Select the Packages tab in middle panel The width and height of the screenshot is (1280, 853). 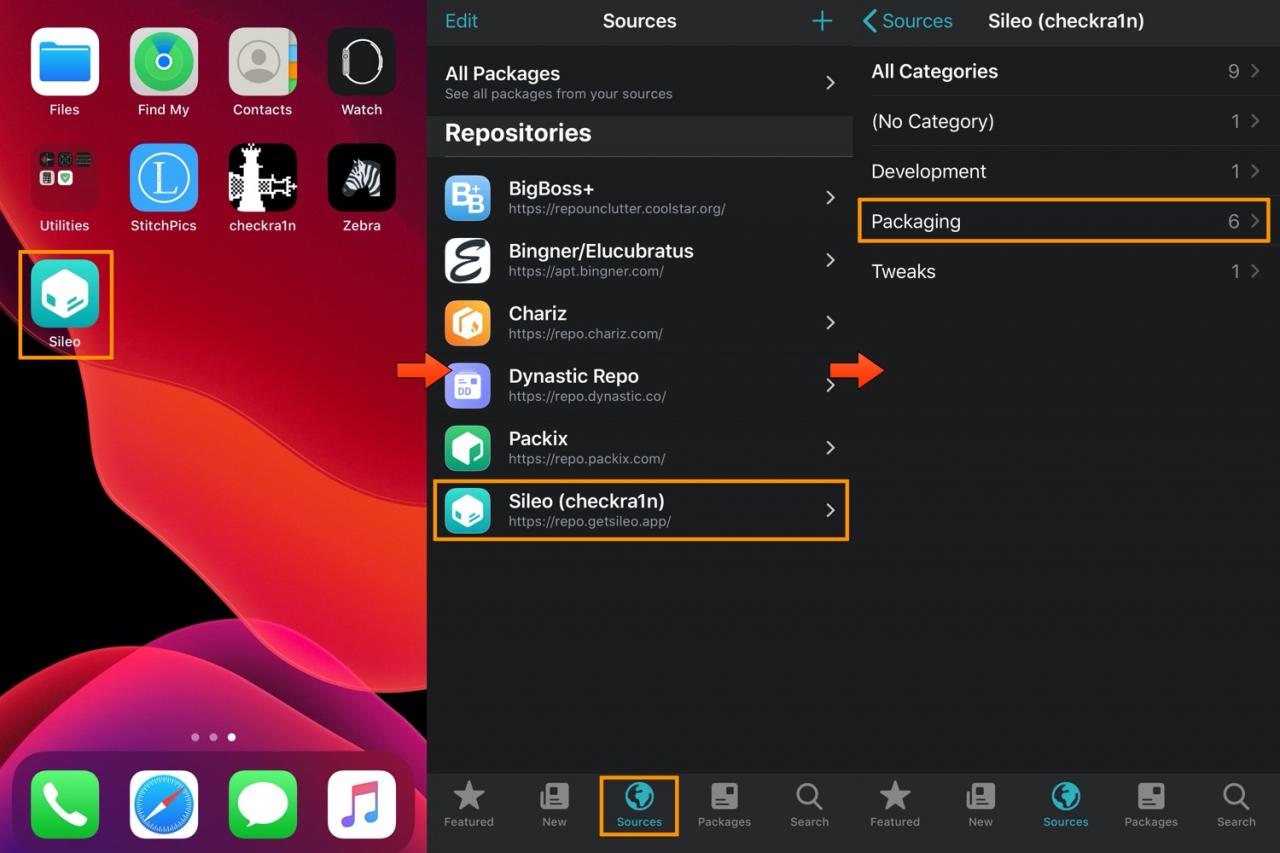click(724, 805)
